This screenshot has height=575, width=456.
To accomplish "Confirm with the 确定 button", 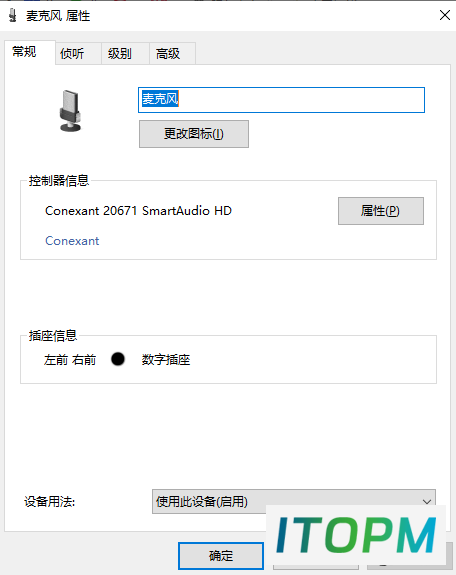I will point(221,556).
